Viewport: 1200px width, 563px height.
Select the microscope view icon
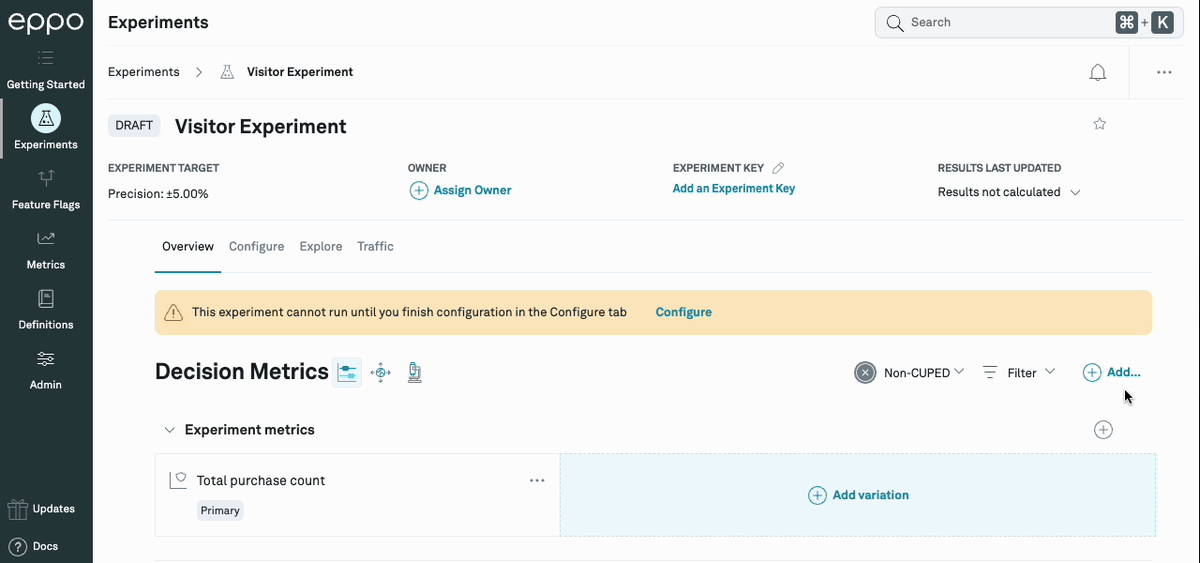[414, 373]
